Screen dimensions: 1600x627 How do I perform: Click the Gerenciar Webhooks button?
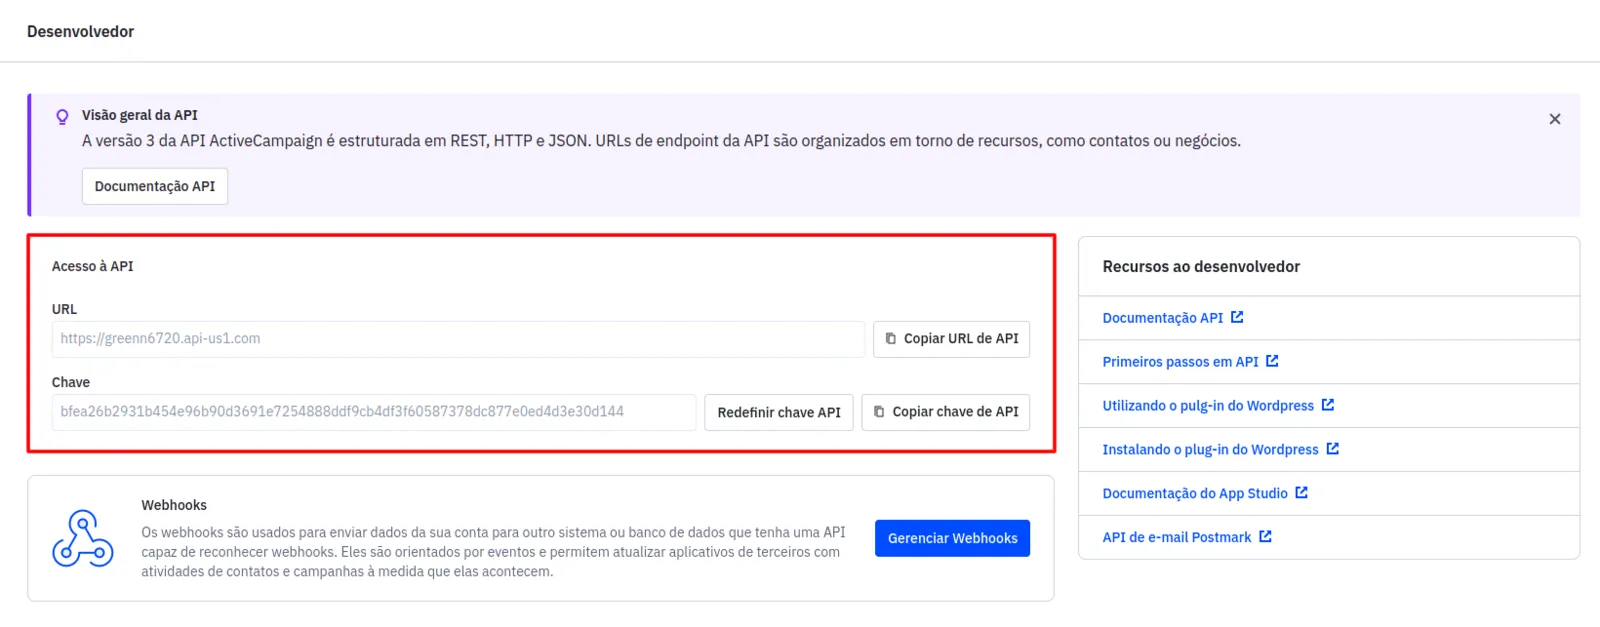(x=952, y=538)
